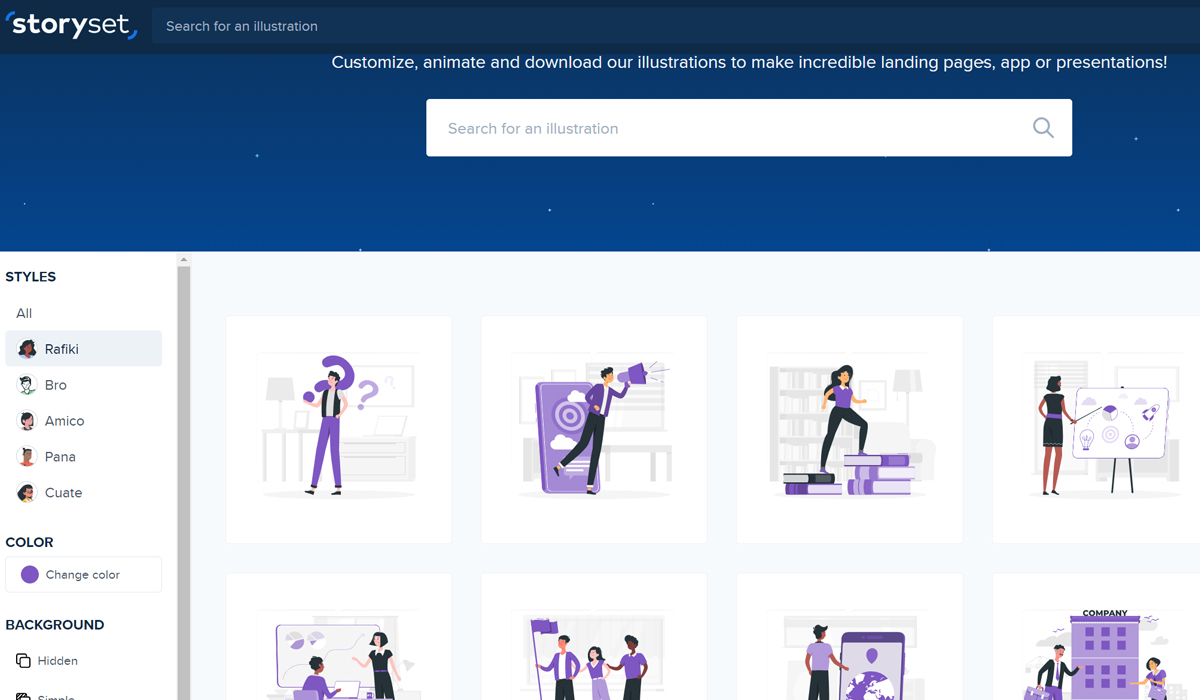This screenshot has width=1200, height=700.
Task: Open the team with flag illustration
Action: tap(594, 637)
